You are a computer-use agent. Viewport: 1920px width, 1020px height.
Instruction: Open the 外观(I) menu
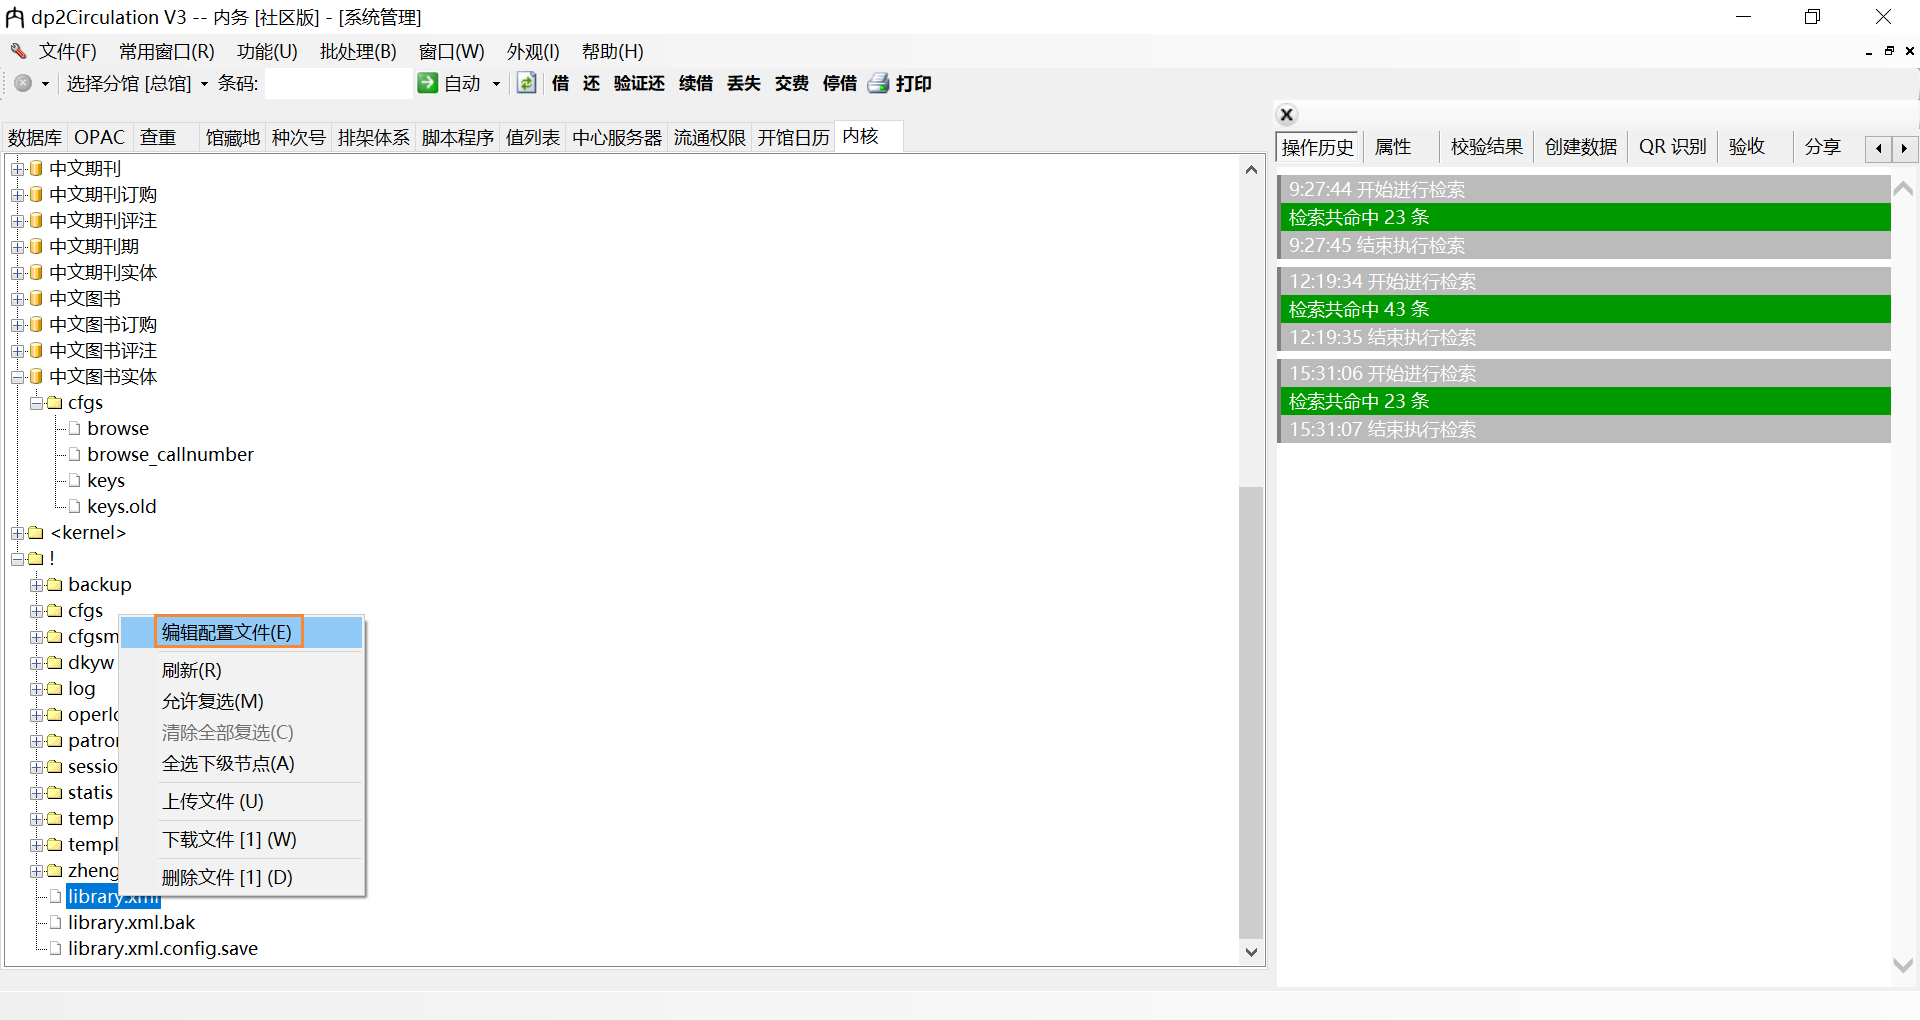[533, 51]
